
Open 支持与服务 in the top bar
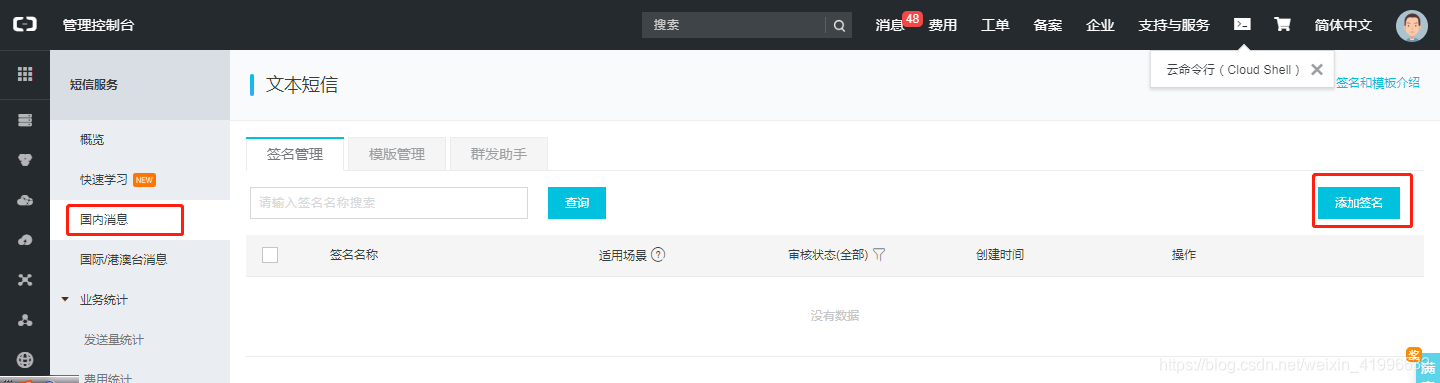[x=1174, y=25]
